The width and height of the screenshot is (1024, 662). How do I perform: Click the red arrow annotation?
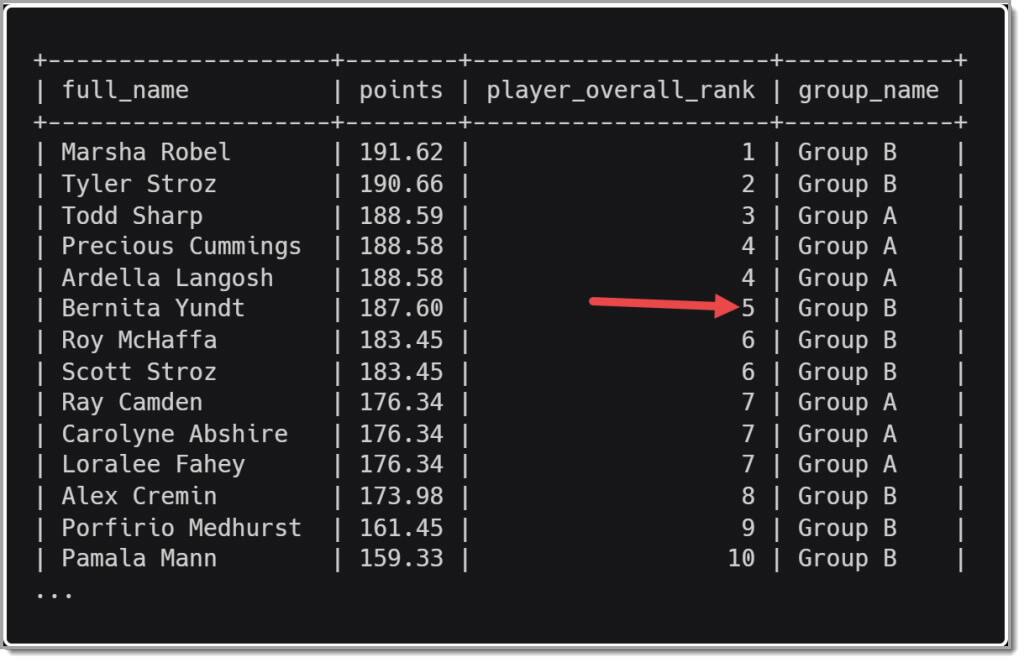click(x=664, y=304)
